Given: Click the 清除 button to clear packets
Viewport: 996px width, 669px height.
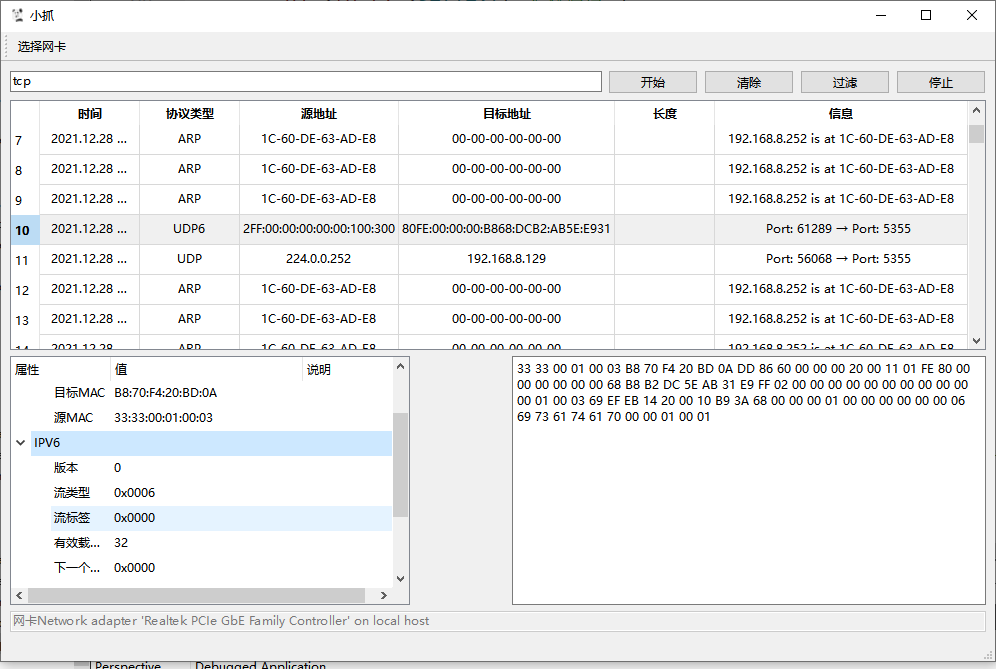Looking at the screenshot, I should (x=748, y=81).
